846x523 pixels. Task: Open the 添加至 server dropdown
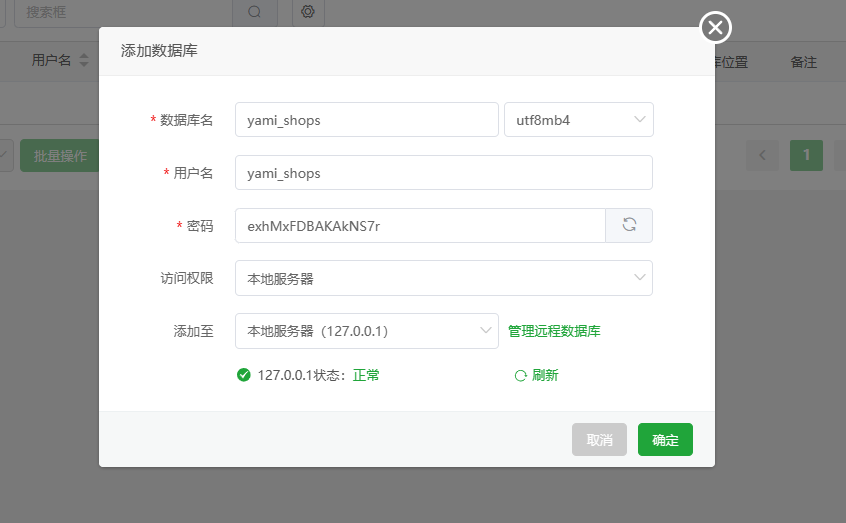click(366, 331)
